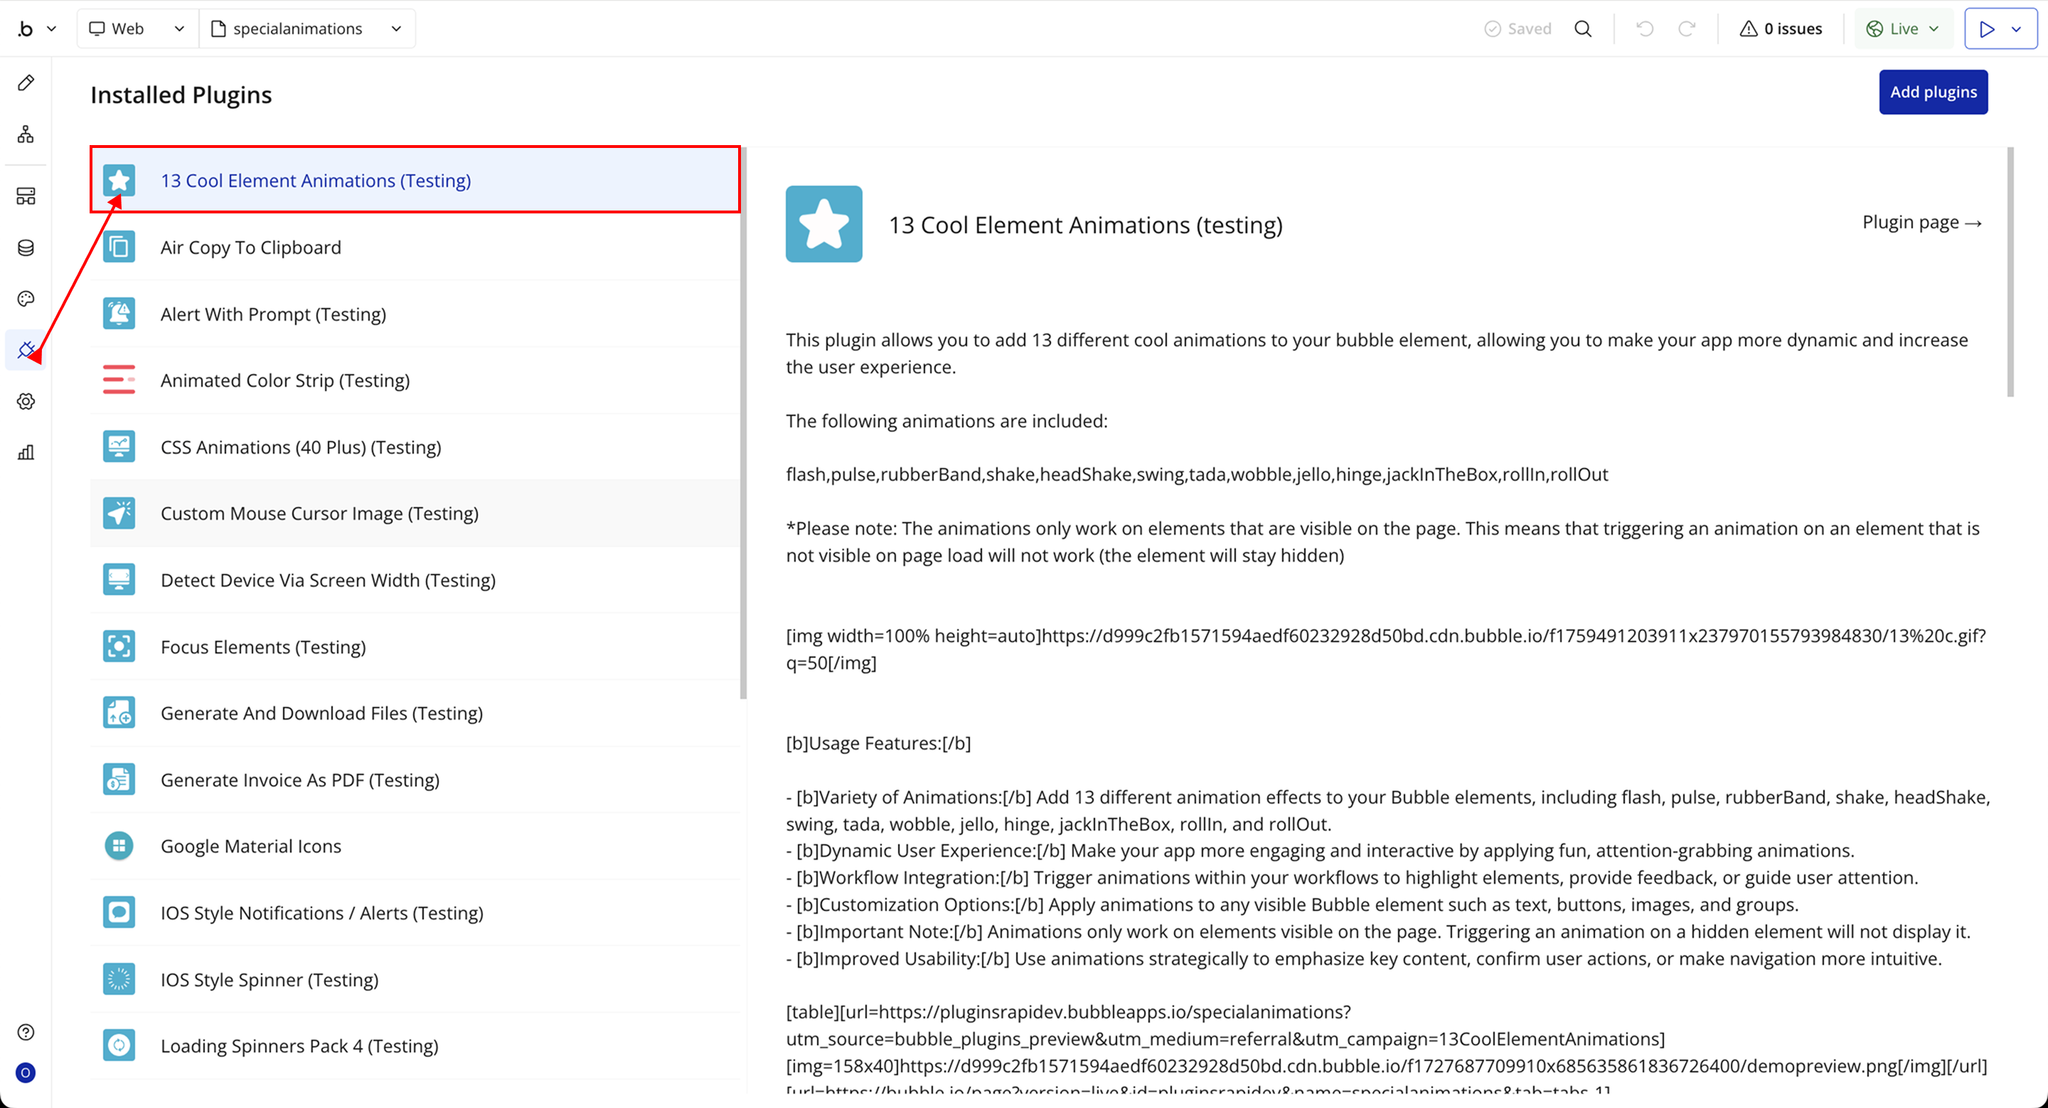
Task: Click the Add plugins button
Action: [x=1932, y=92]
